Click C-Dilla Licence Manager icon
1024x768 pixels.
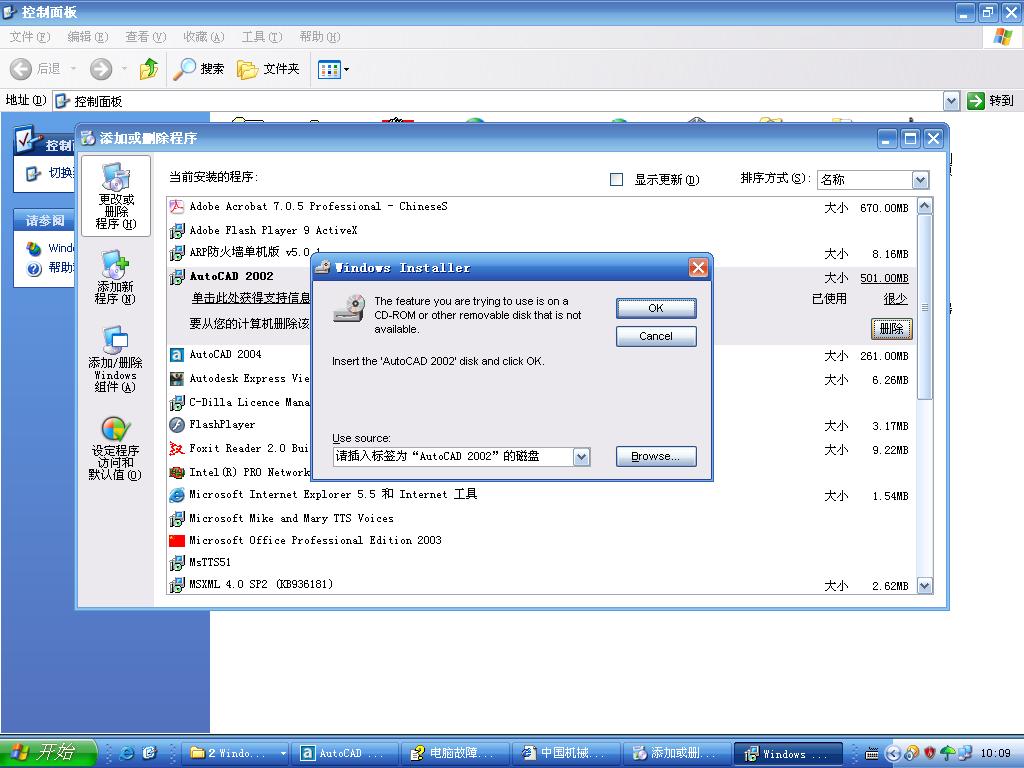(x=177, y=403)
